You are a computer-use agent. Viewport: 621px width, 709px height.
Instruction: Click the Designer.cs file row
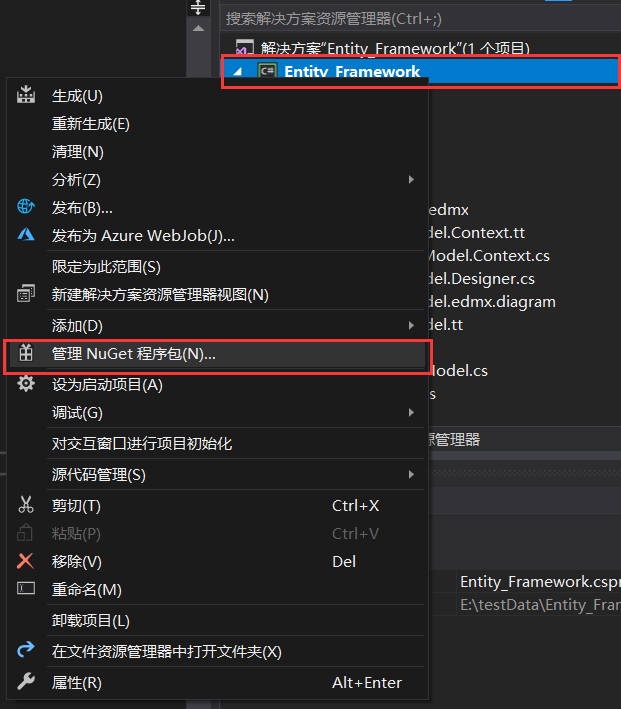click(x=482, y=279)
